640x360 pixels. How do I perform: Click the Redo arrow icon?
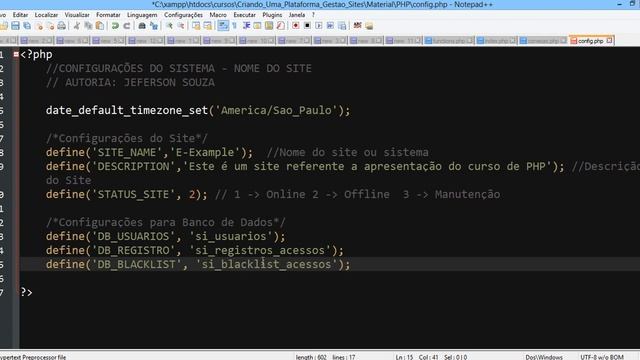click(x=127, y=26)
